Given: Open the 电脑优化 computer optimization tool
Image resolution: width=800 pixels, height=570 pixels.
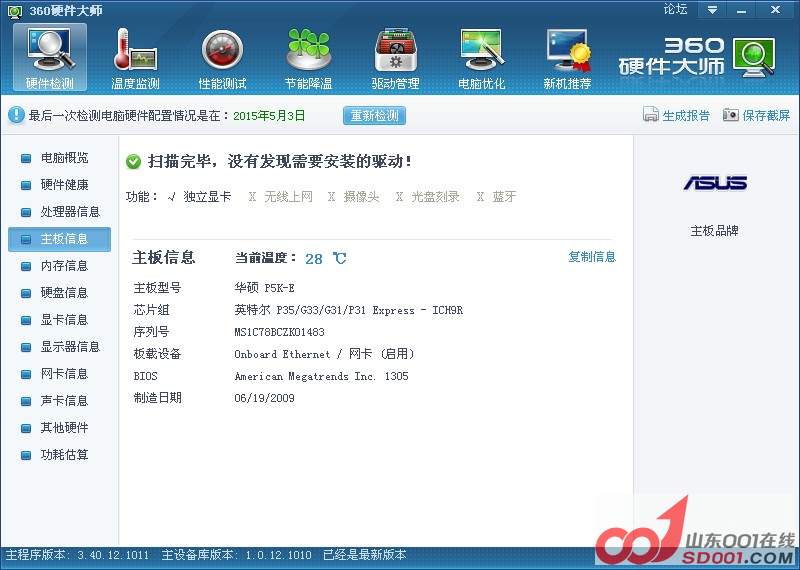Looking at the screenshot, I should [x=482, y=58].
